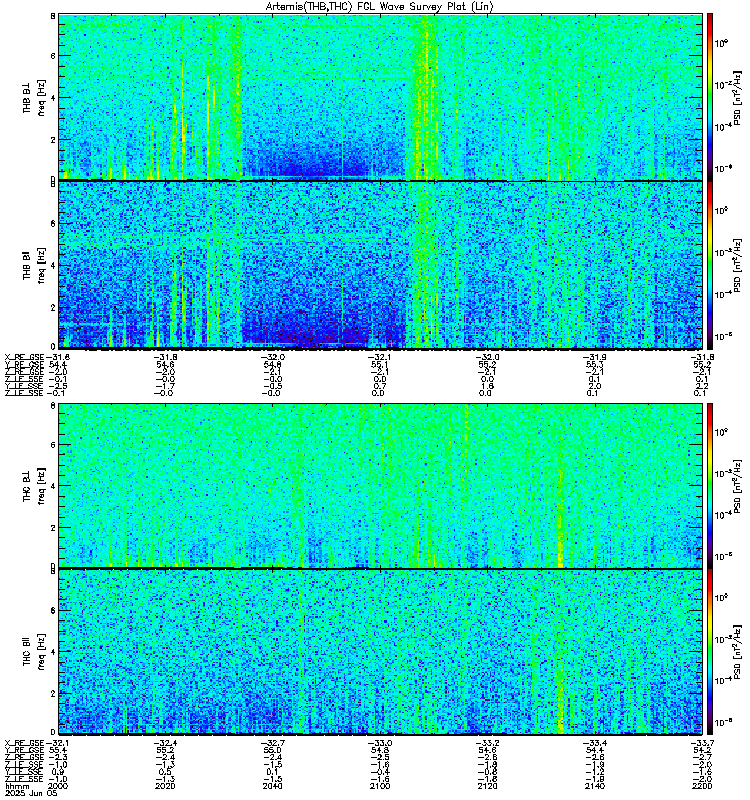Click inside the THC B⊥ spectrogram panel
This screenshot has height=800, width=750.
380,485
